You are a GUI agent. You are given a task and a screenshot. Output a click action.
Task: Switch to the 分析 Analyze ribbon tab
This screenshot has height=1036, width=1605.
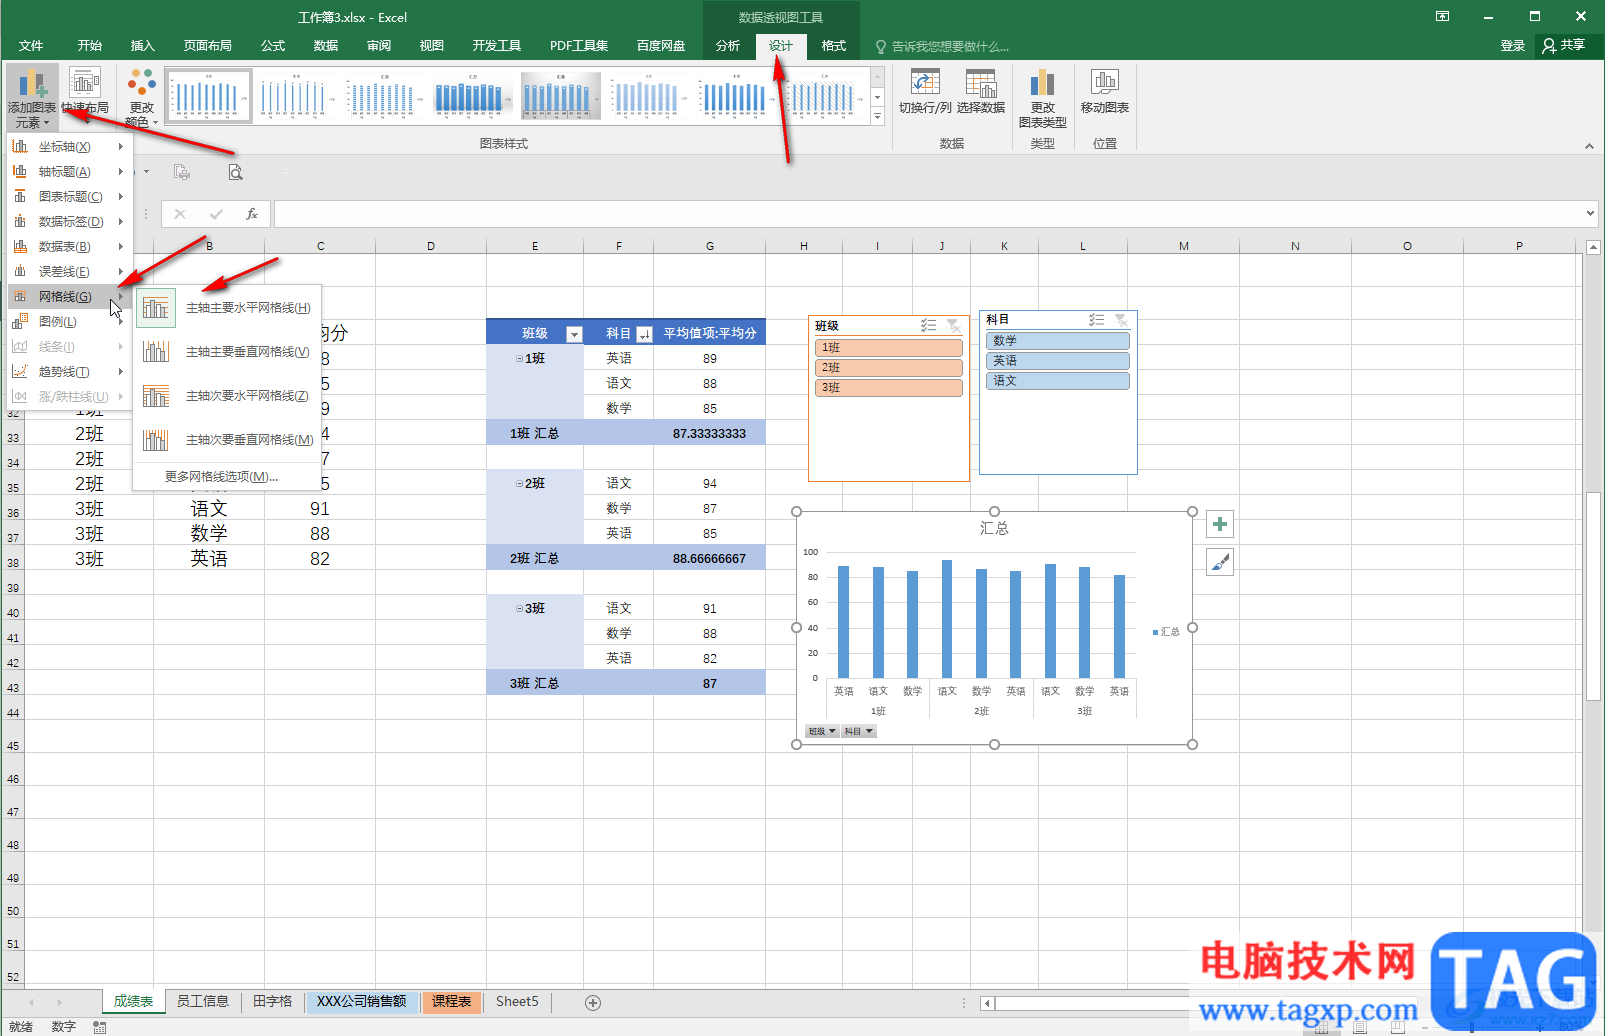[x=728, y=46]
